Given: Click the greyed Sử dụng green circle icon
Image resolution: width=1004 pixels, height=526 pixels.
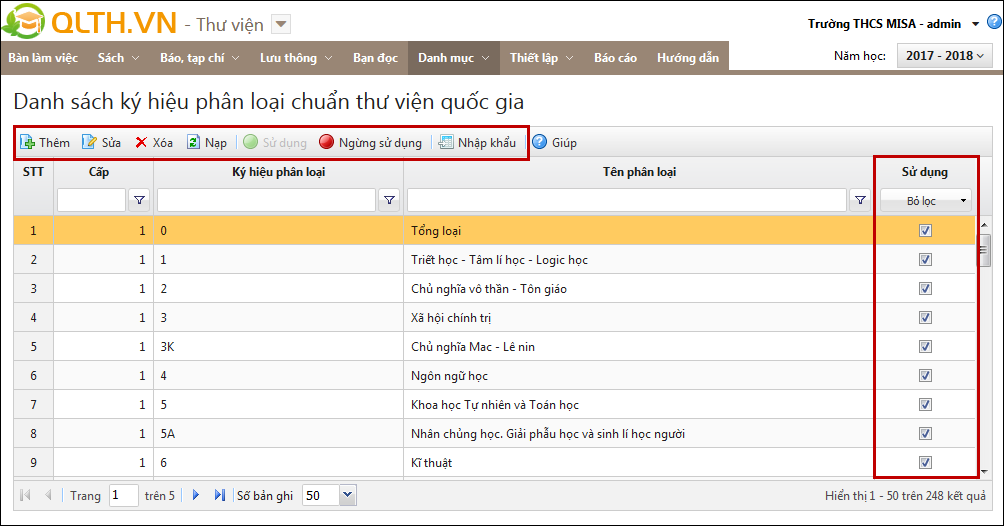Looking at the screenshot, I should click(x=251, y=142).
